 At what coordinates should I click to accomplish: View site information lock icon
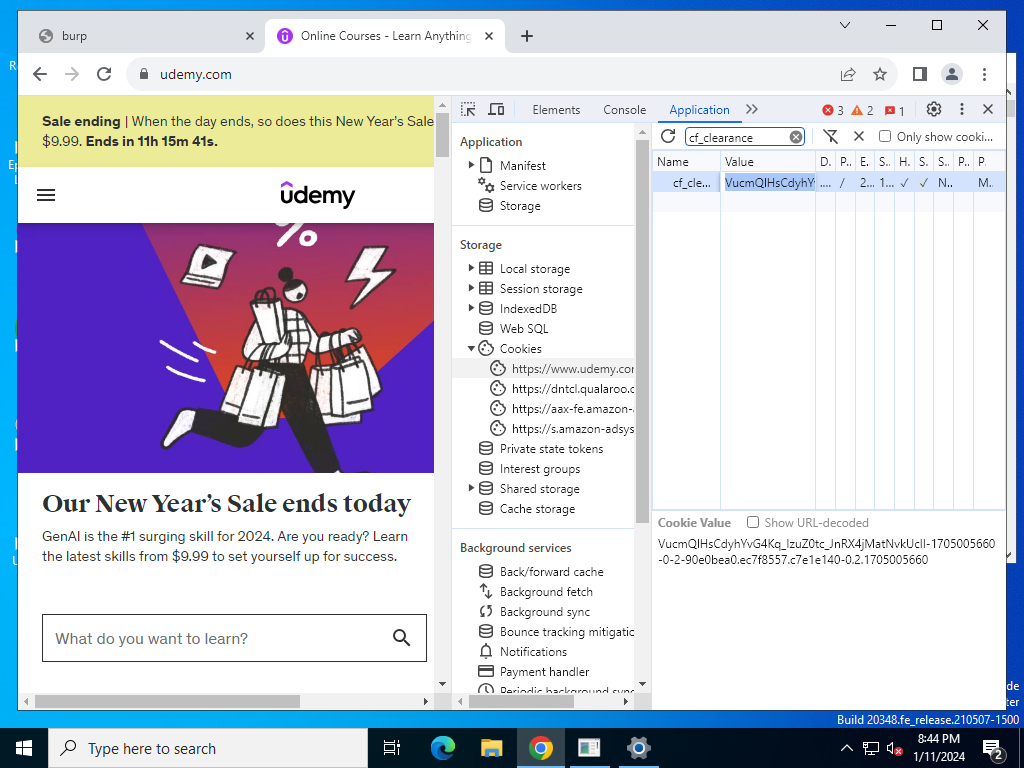point(144,74)
